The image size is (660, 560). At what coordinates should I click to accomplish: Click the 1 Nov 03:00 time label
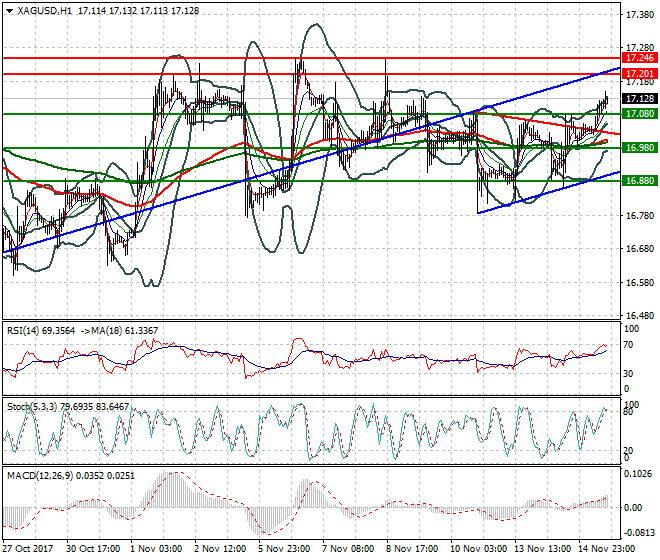tap(156, 549)
